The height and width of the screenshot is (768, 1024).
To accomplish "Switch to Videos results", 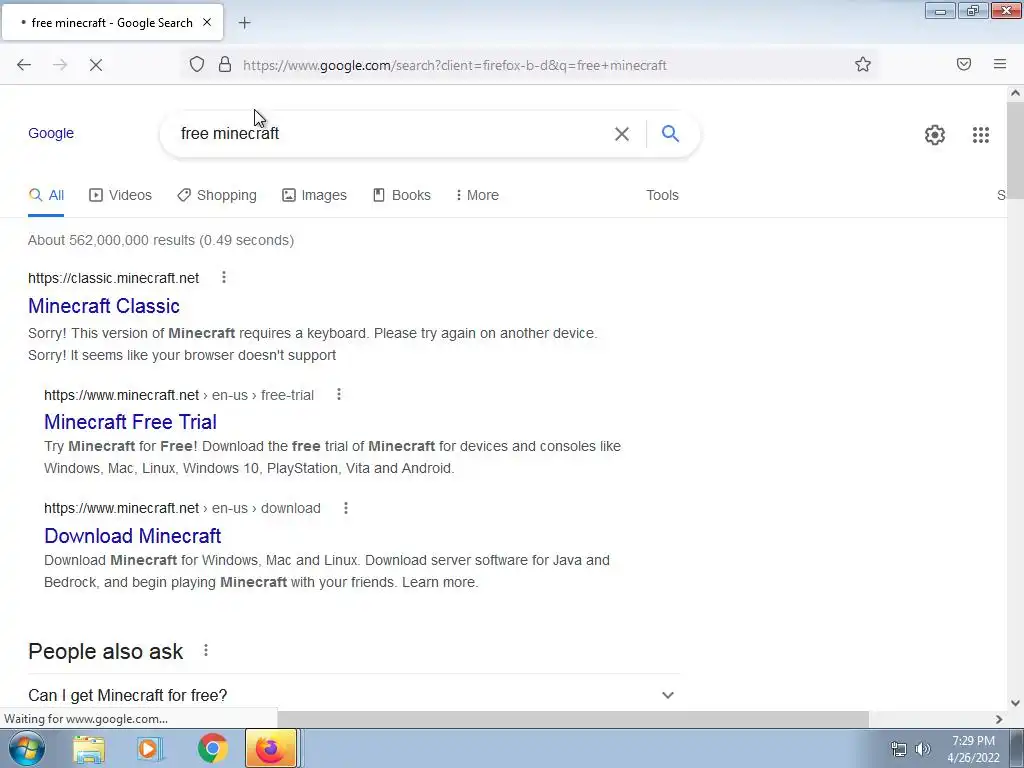I will coord(120,195).
